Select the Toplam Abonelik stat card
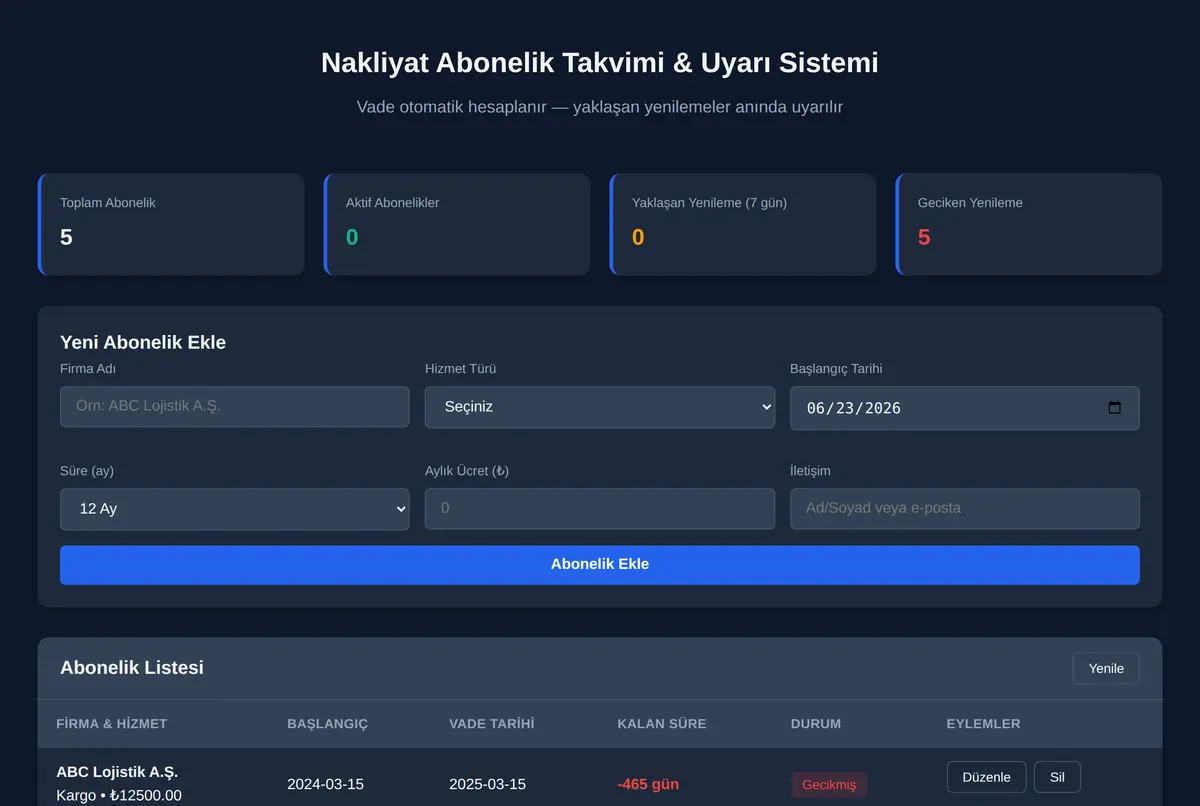Viewport: 1200px width, 806px height. [x=171, y=224]
